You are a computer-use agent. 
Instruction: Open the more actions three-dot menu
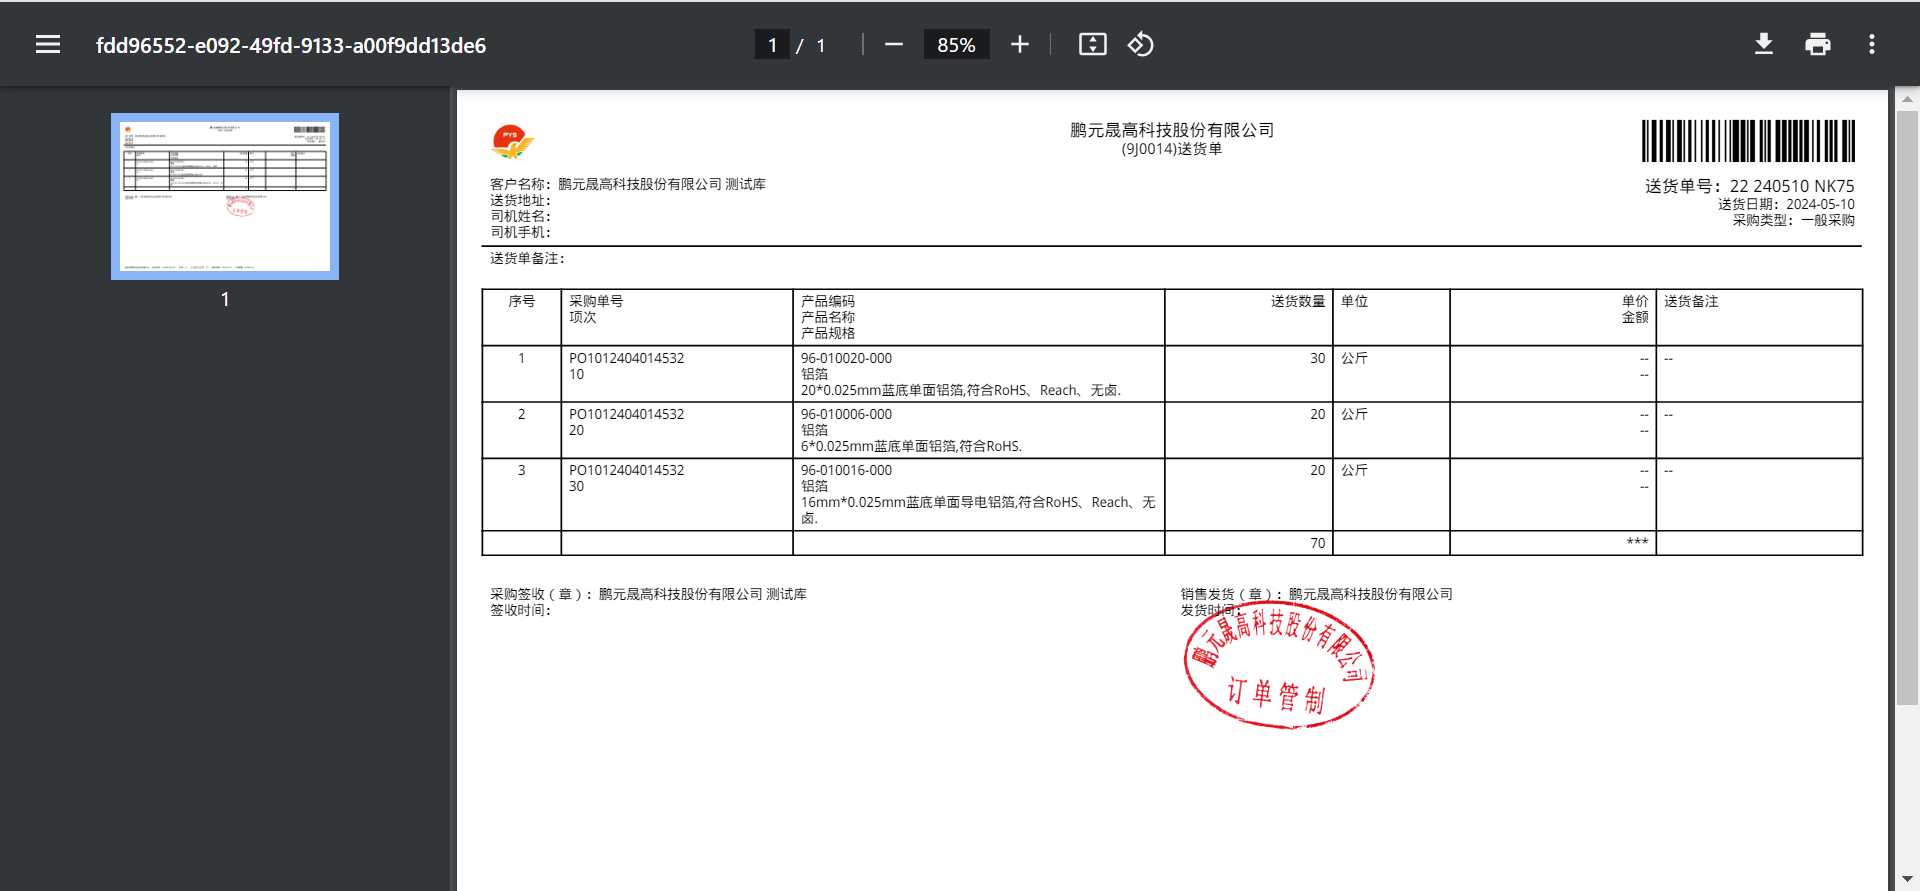pos(1872,45)
